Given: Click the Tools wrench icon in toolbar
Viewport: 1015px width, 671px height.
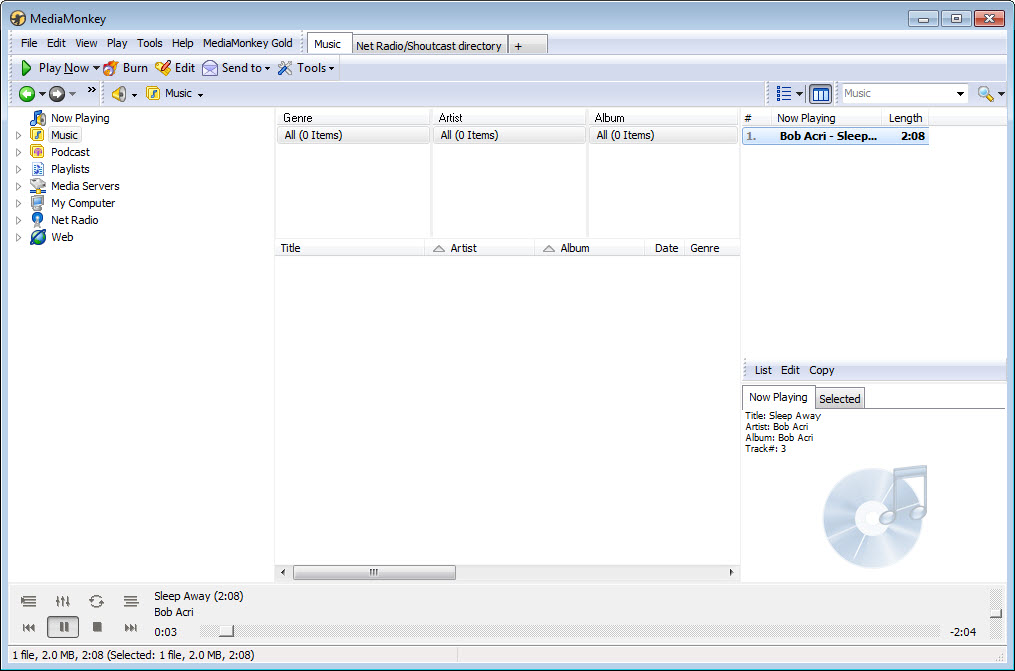Looking at the screenshot, I should 285,68.
